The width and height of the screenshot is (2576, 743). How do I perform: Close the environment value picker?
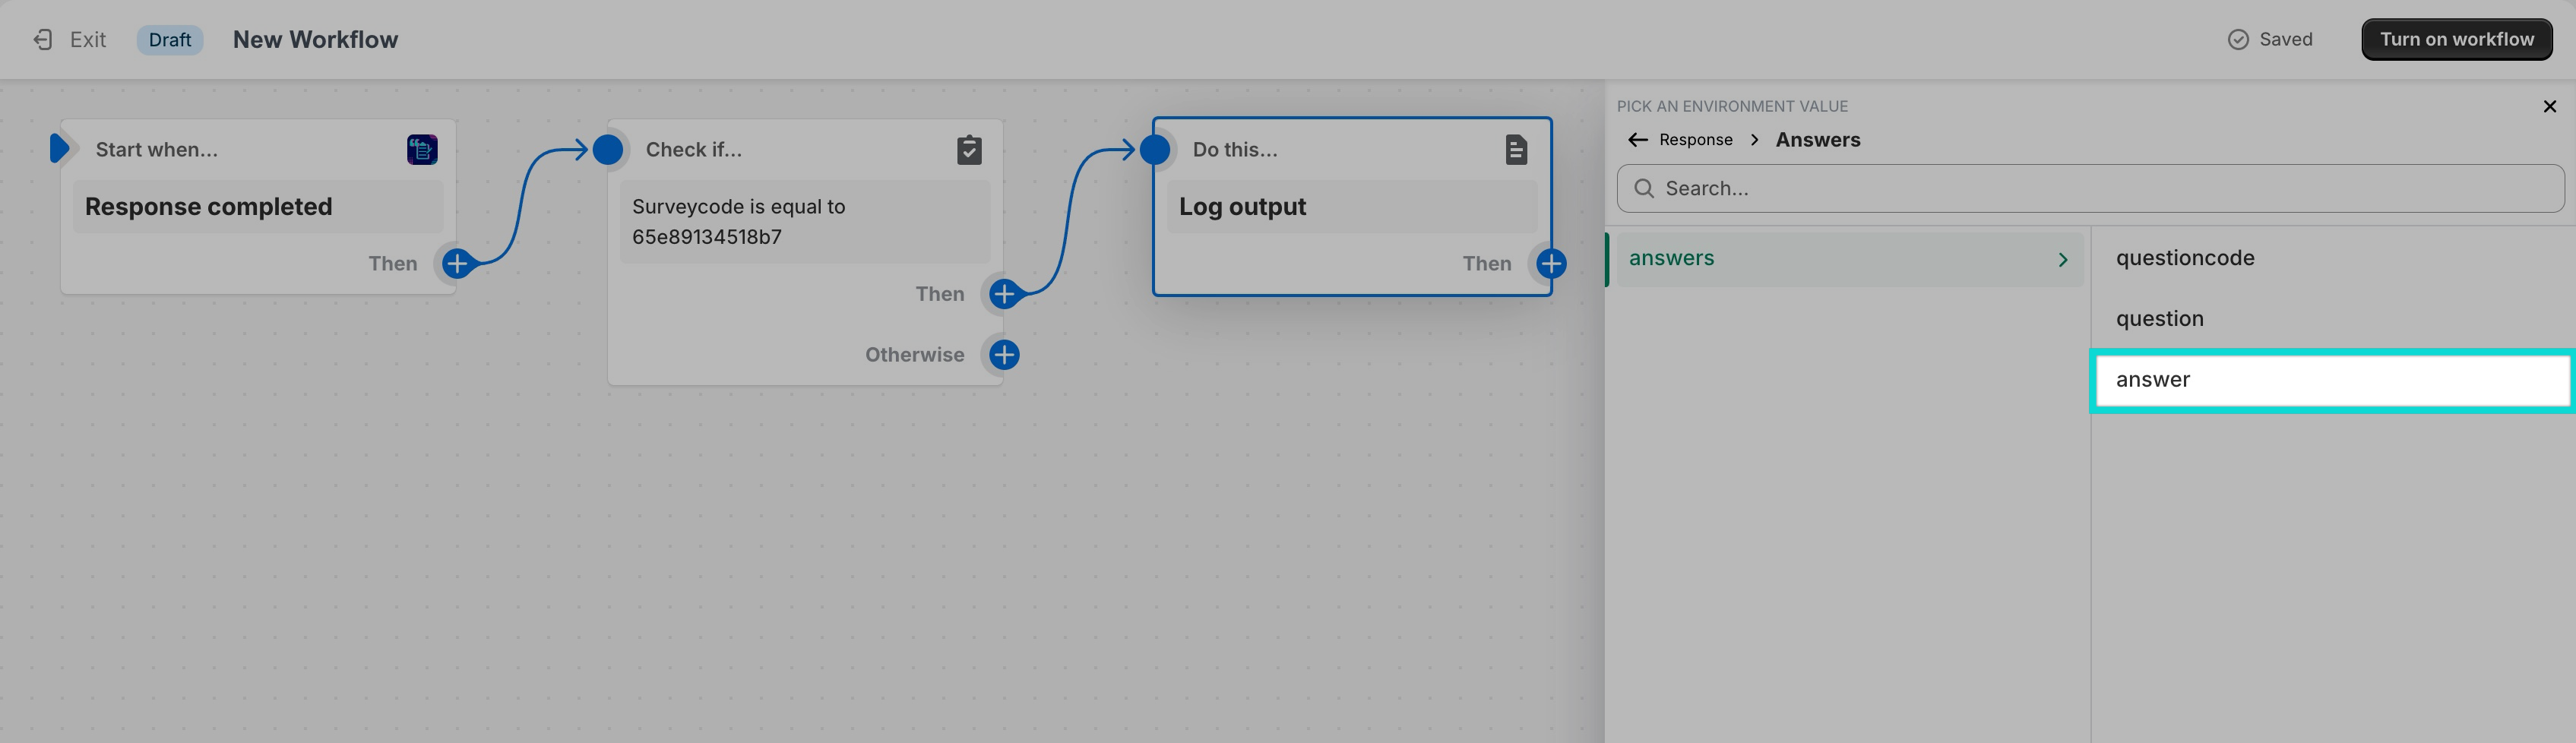pos(2549,106)
